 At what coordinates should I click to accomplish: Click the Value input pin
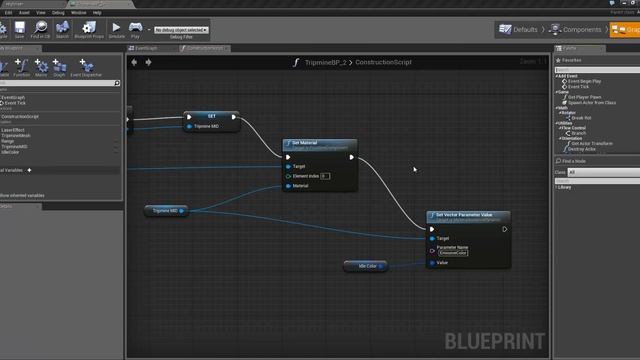[x=432, y=263]
